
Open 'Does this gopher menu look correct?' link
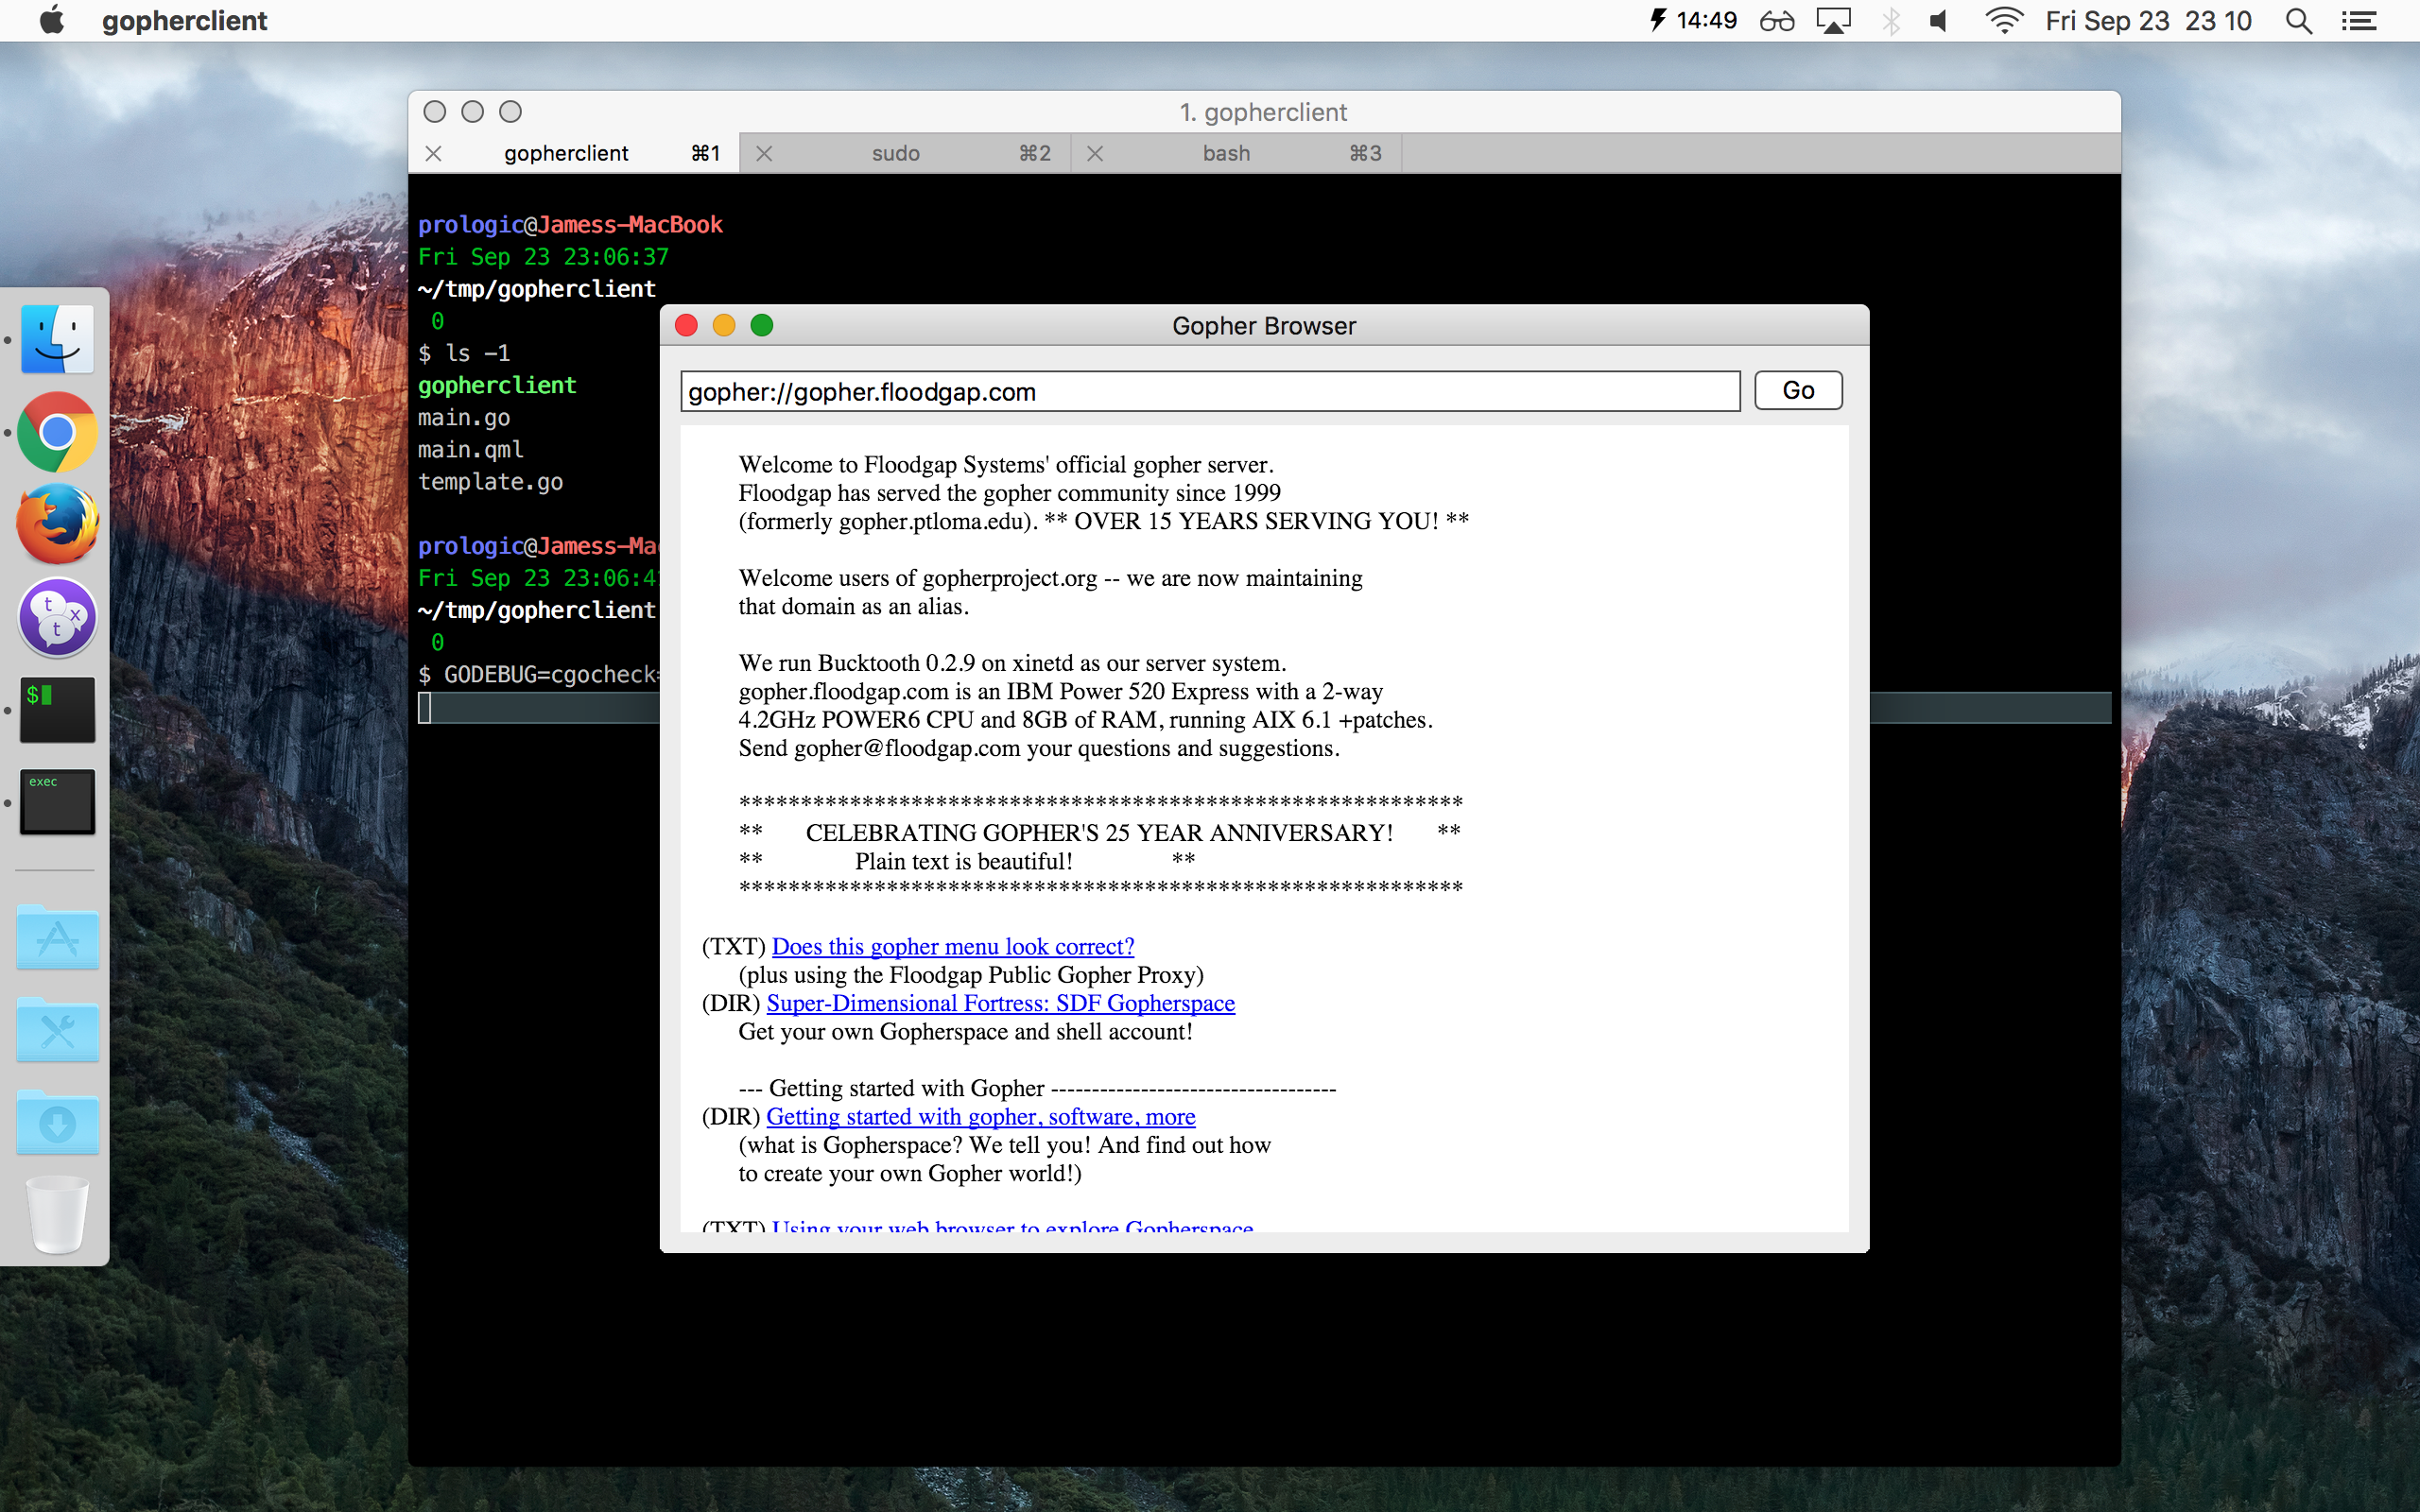click(953, 946)
